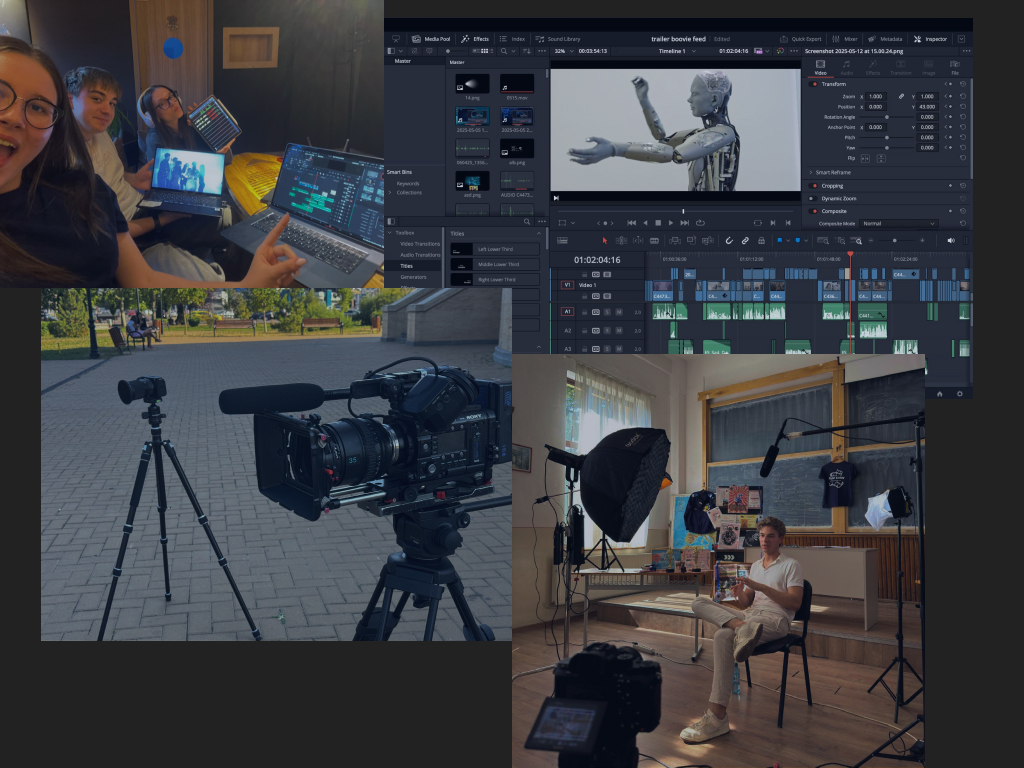The image size is (1024, 768).
Task: Select the Trim Edit Mode tool
Action: tap(621, 241)
